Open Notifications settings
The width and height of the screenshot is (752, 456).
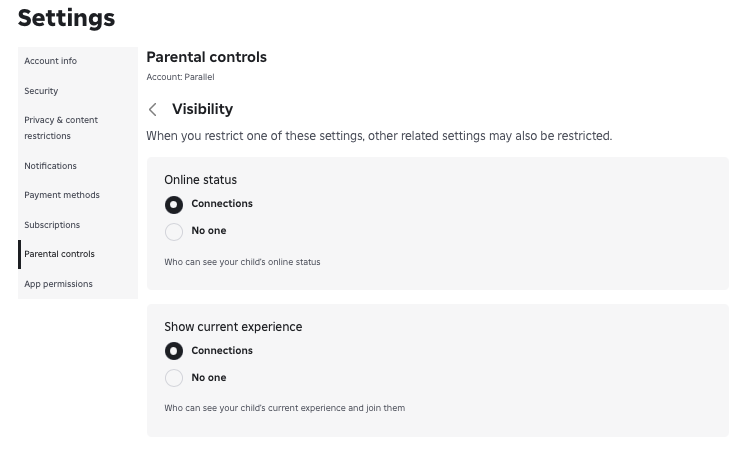coord(50,166)
